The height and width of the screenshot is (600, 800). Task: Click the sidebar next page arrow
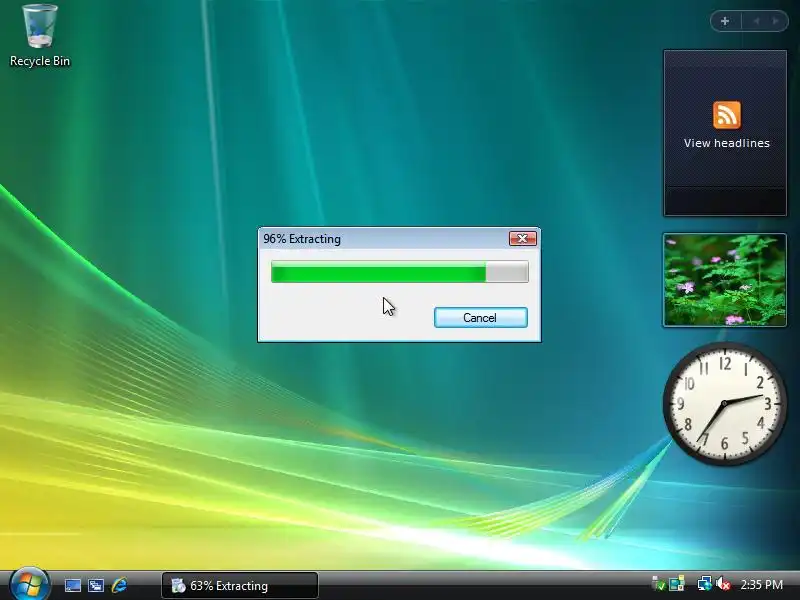tap(776, 21)
